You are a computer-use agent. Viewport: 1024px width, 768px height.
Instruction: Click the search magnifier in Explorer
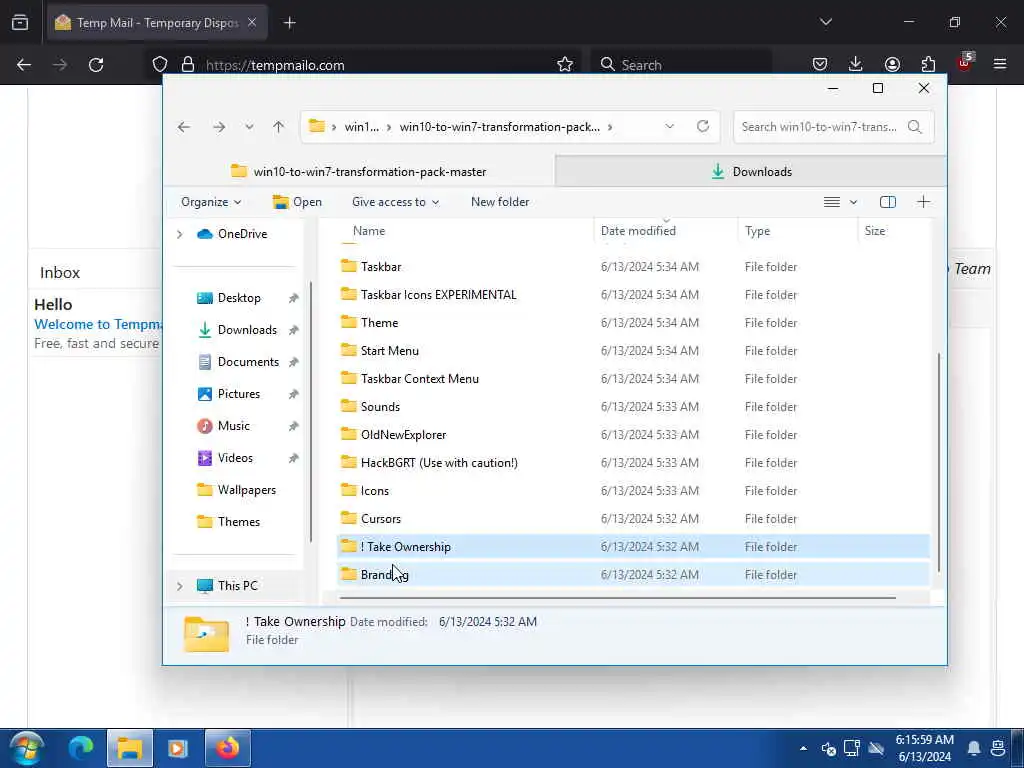(914, 127)
